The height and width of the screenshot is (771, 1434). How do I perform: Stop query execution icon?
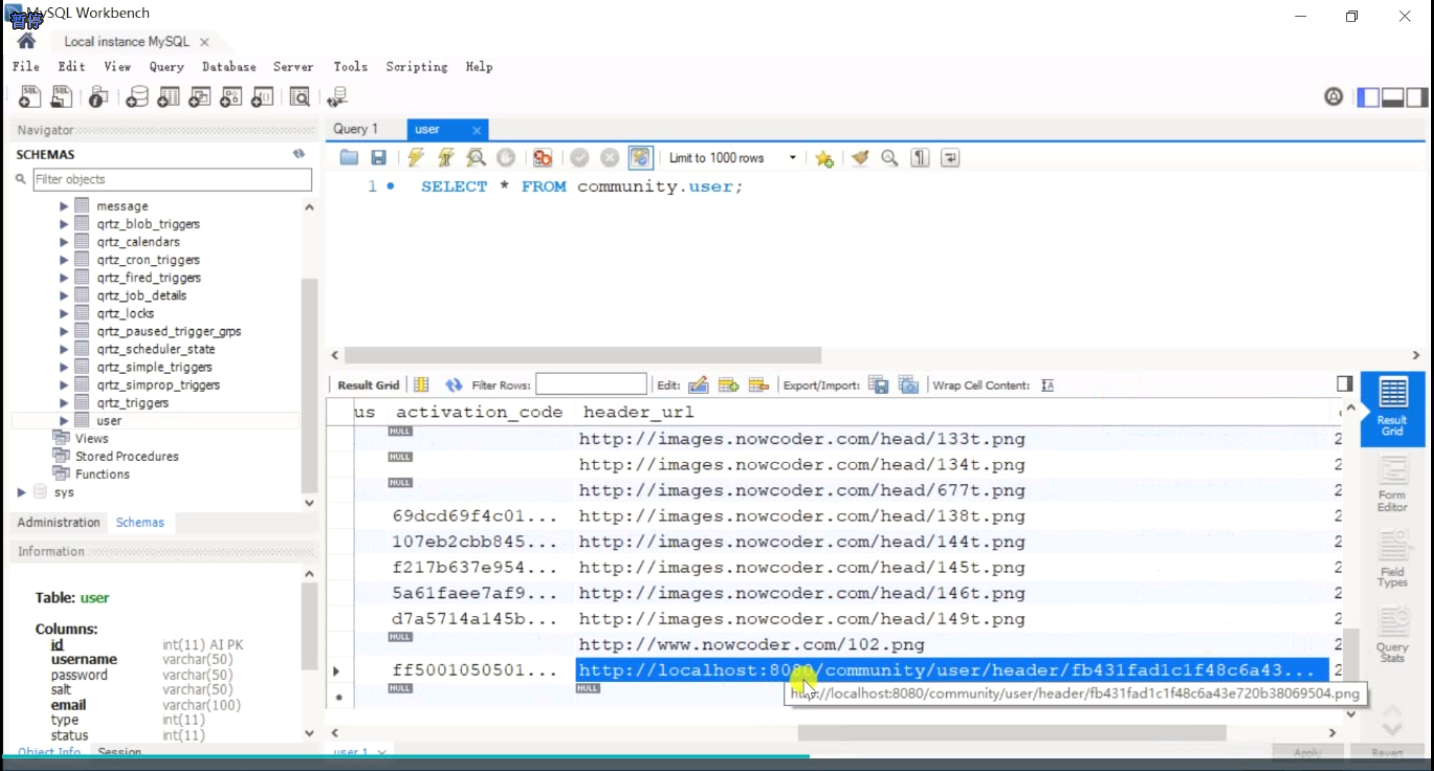click(x=506, y=158)
